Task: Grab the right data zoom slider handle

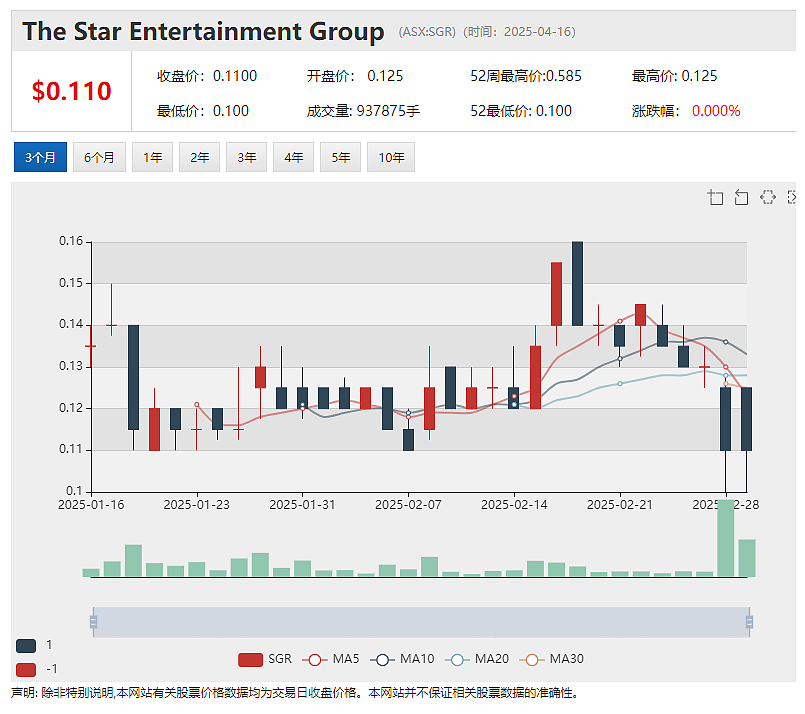Action: pos(750,622)
